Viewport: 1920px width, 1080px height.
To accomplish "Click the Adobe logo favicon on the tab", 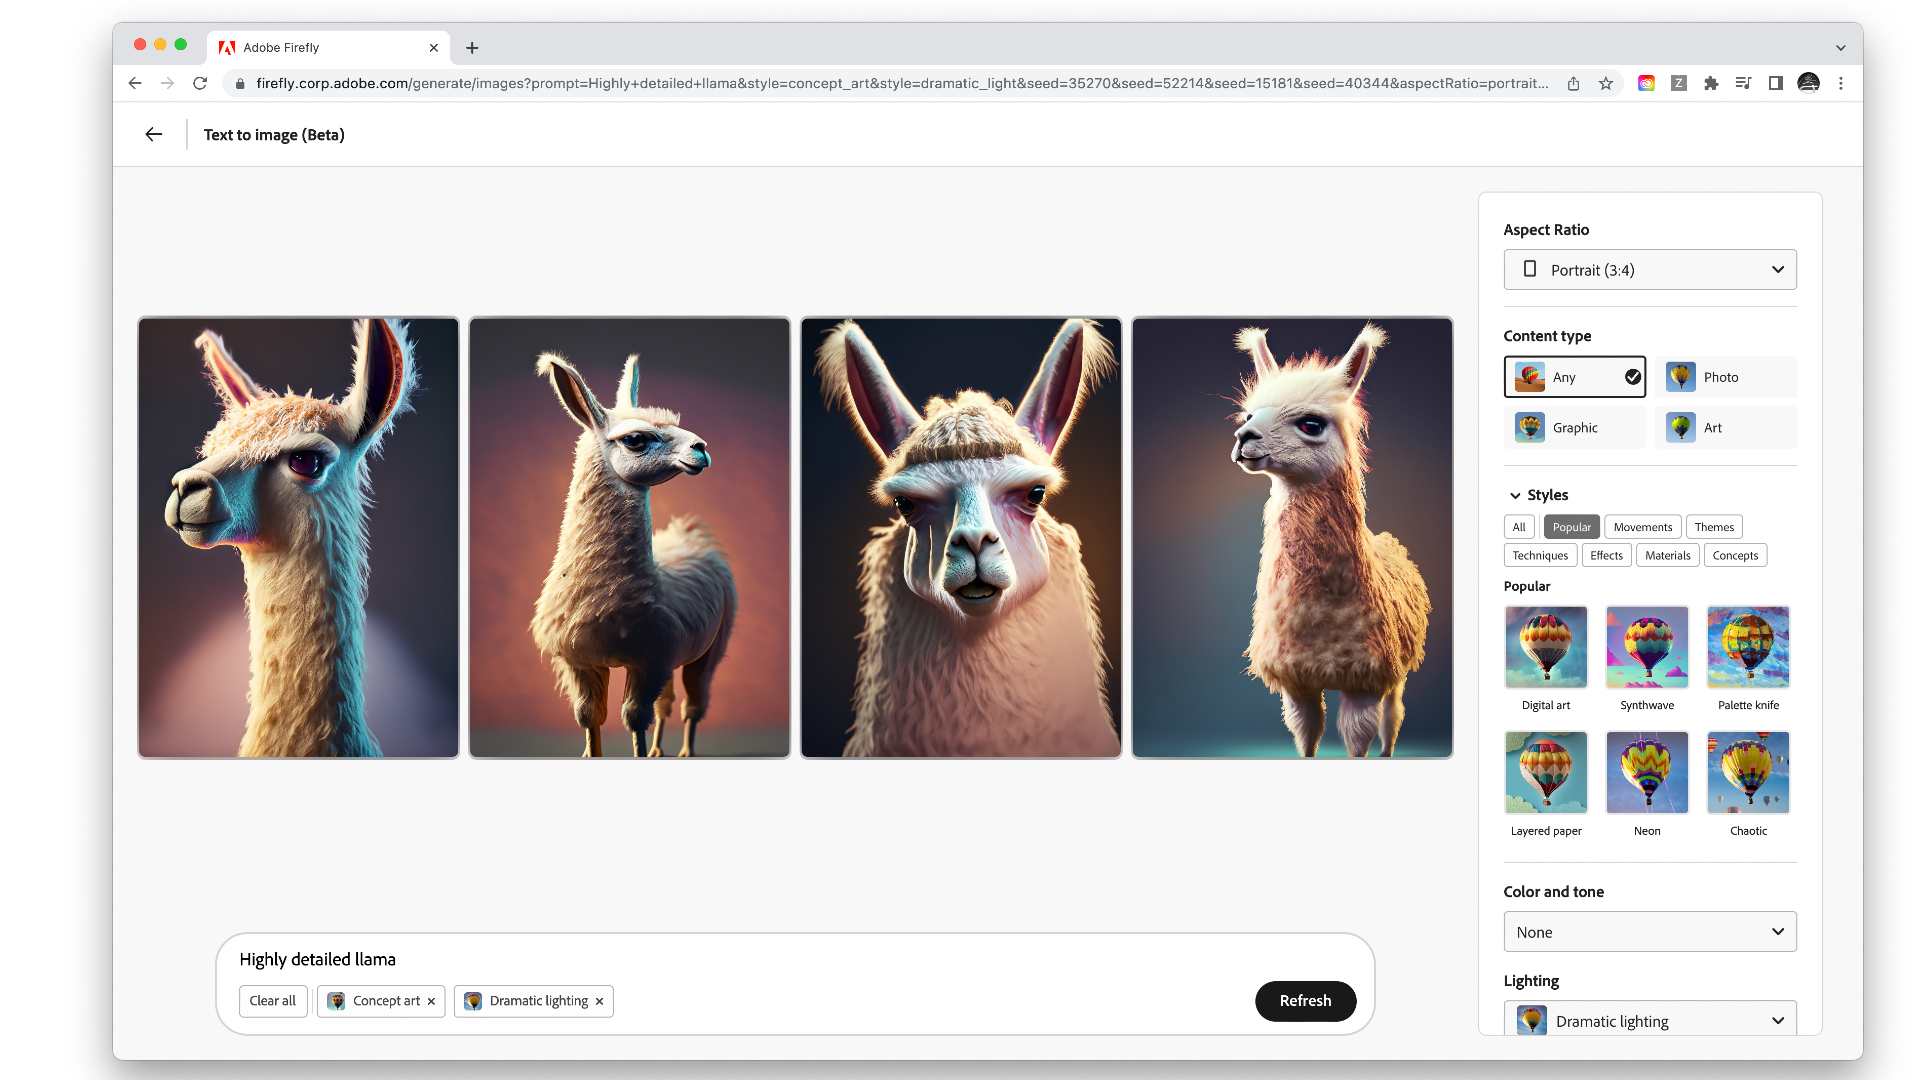I will [x=227, y=47].
